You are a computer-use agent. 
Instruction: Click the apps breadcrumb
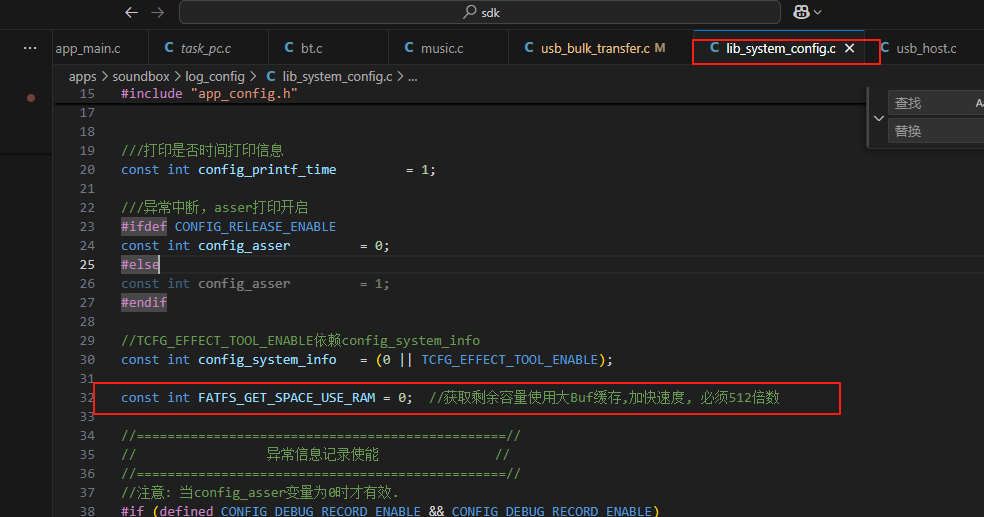click(82, 77)
